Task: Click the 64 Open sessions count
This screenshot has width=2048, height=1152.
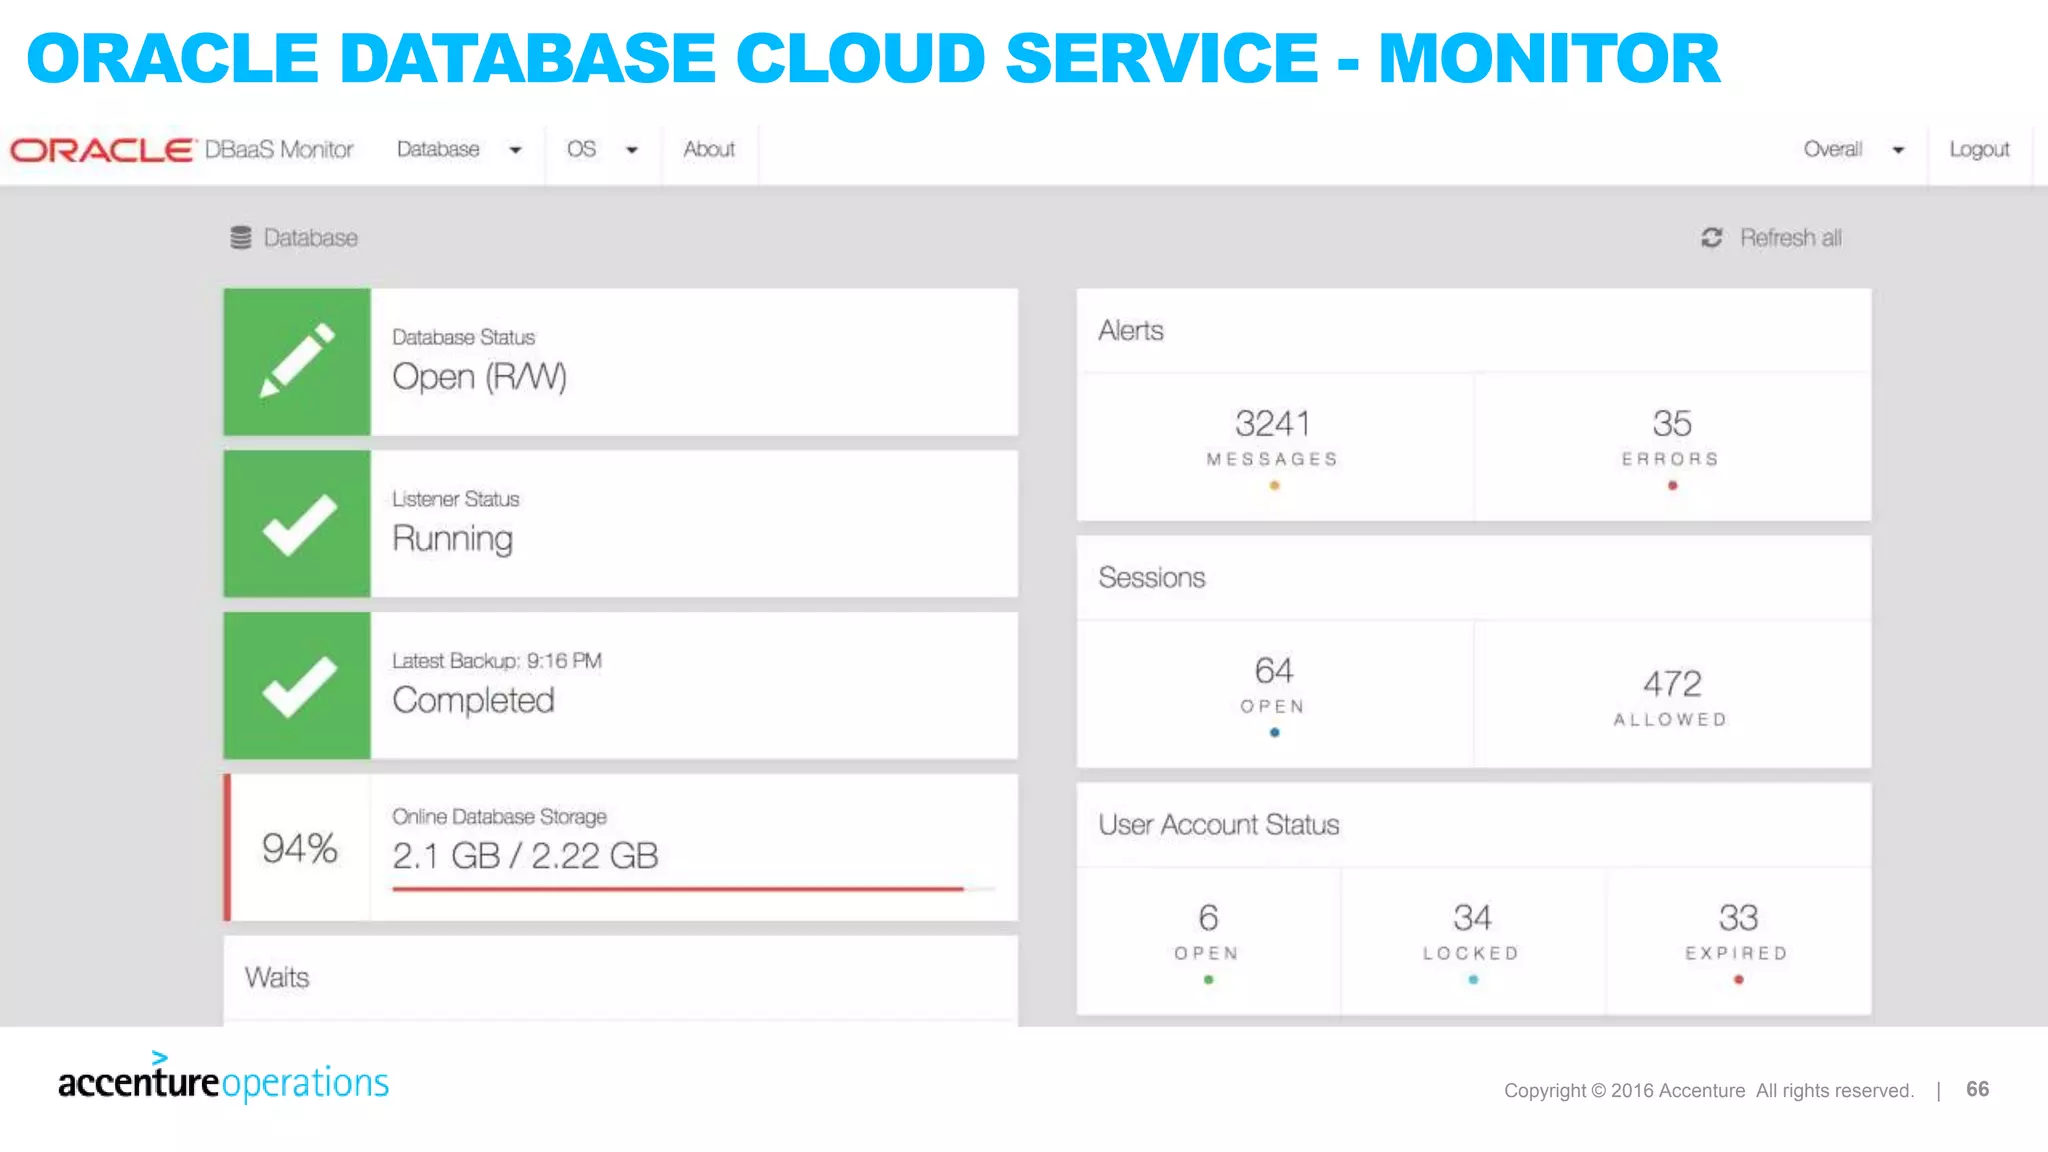Action: 1273,685
